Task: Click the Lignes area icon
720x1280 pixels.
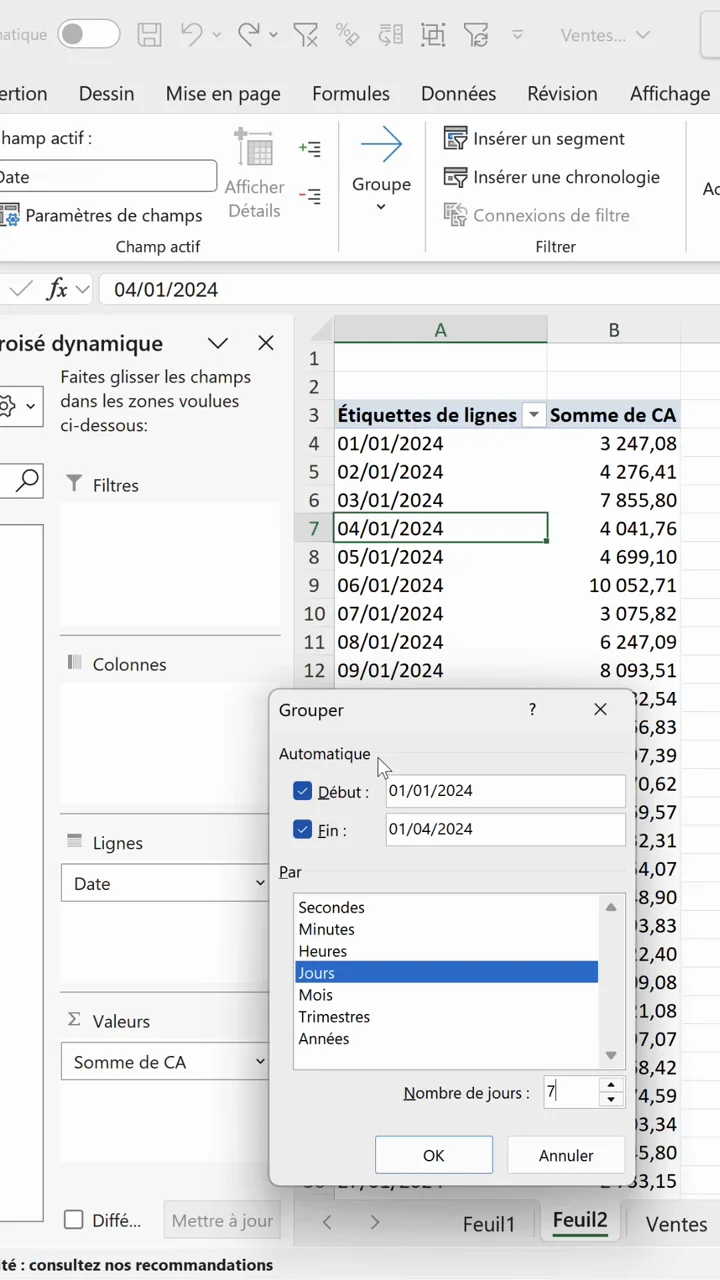Action: pos(74,842)
